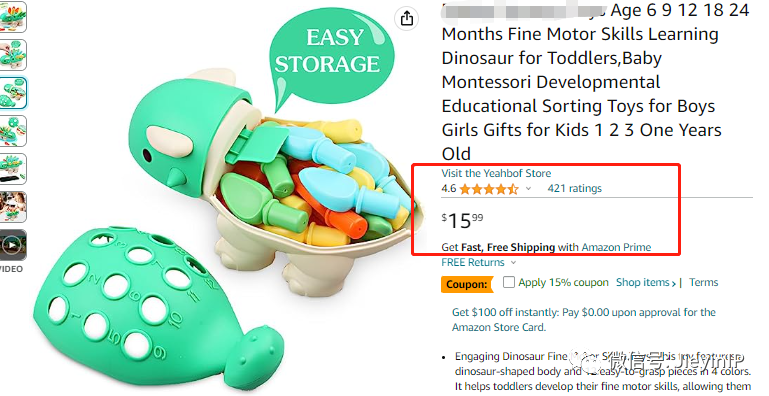Open Visit the Yeahbof Store link

point(496,173)
